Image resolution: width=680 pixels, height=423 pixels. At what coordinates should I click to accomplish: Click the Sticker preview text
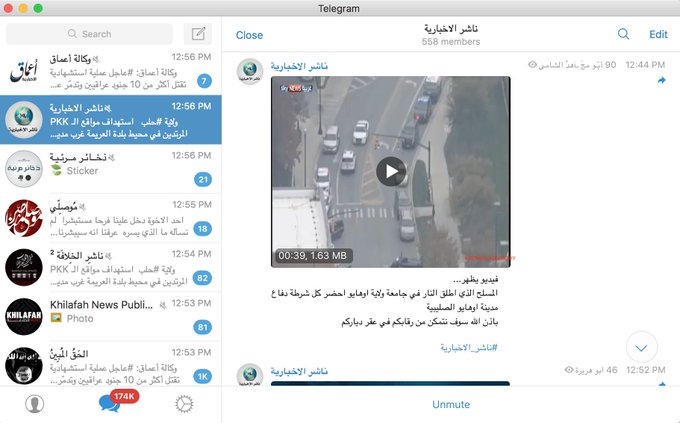pyautogui.click(x=82, y=171)
